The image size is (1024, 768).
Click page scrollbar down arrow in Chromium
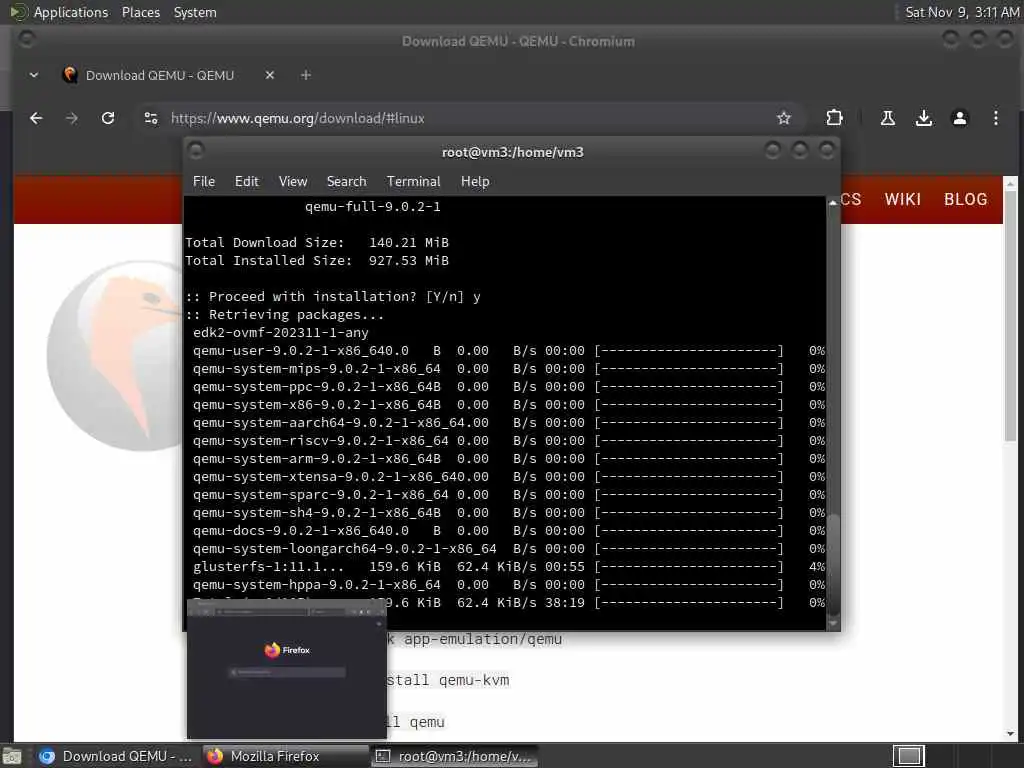coord(1010,733)
